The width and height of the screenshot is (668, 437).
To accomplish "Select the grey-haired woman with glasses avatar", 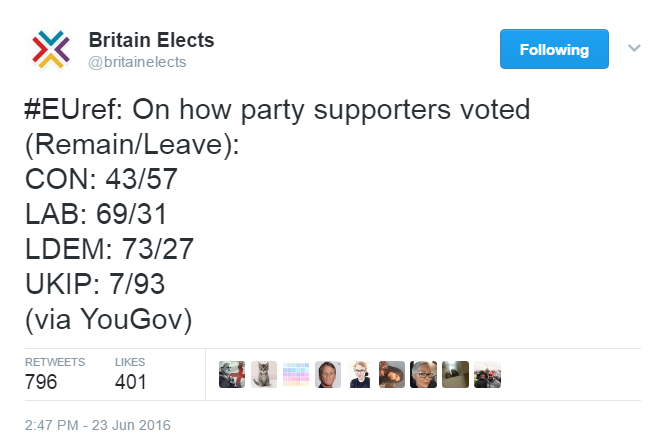I will (424, 374).
